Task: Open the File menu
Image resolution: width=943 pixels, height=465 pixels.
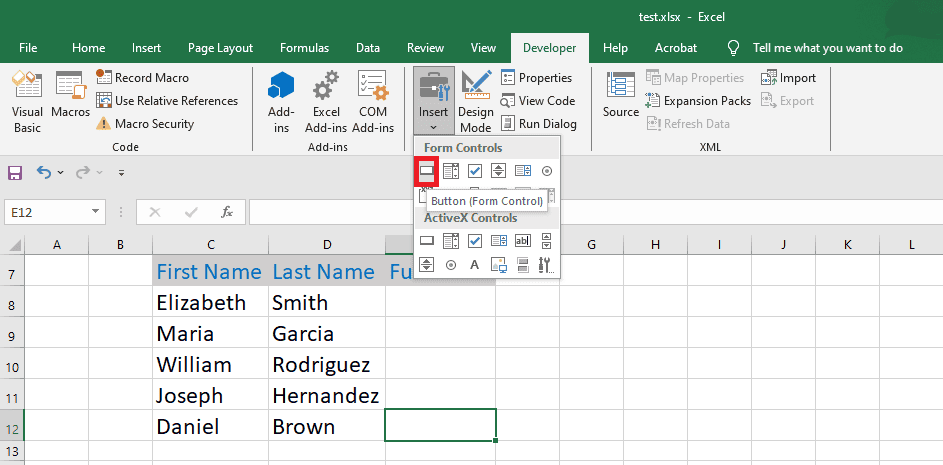Action: coord(28,48)
